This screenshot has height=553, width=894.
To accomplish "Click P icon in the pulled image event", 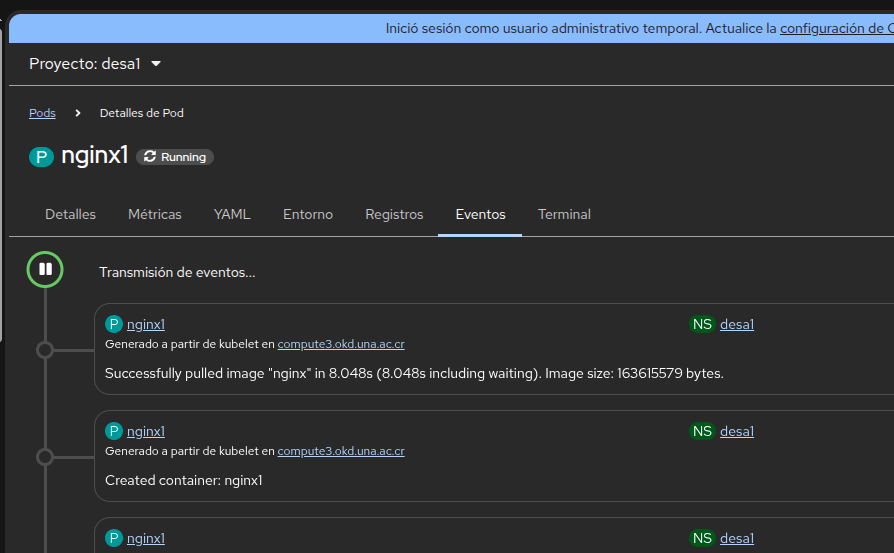I will [114, 324].
